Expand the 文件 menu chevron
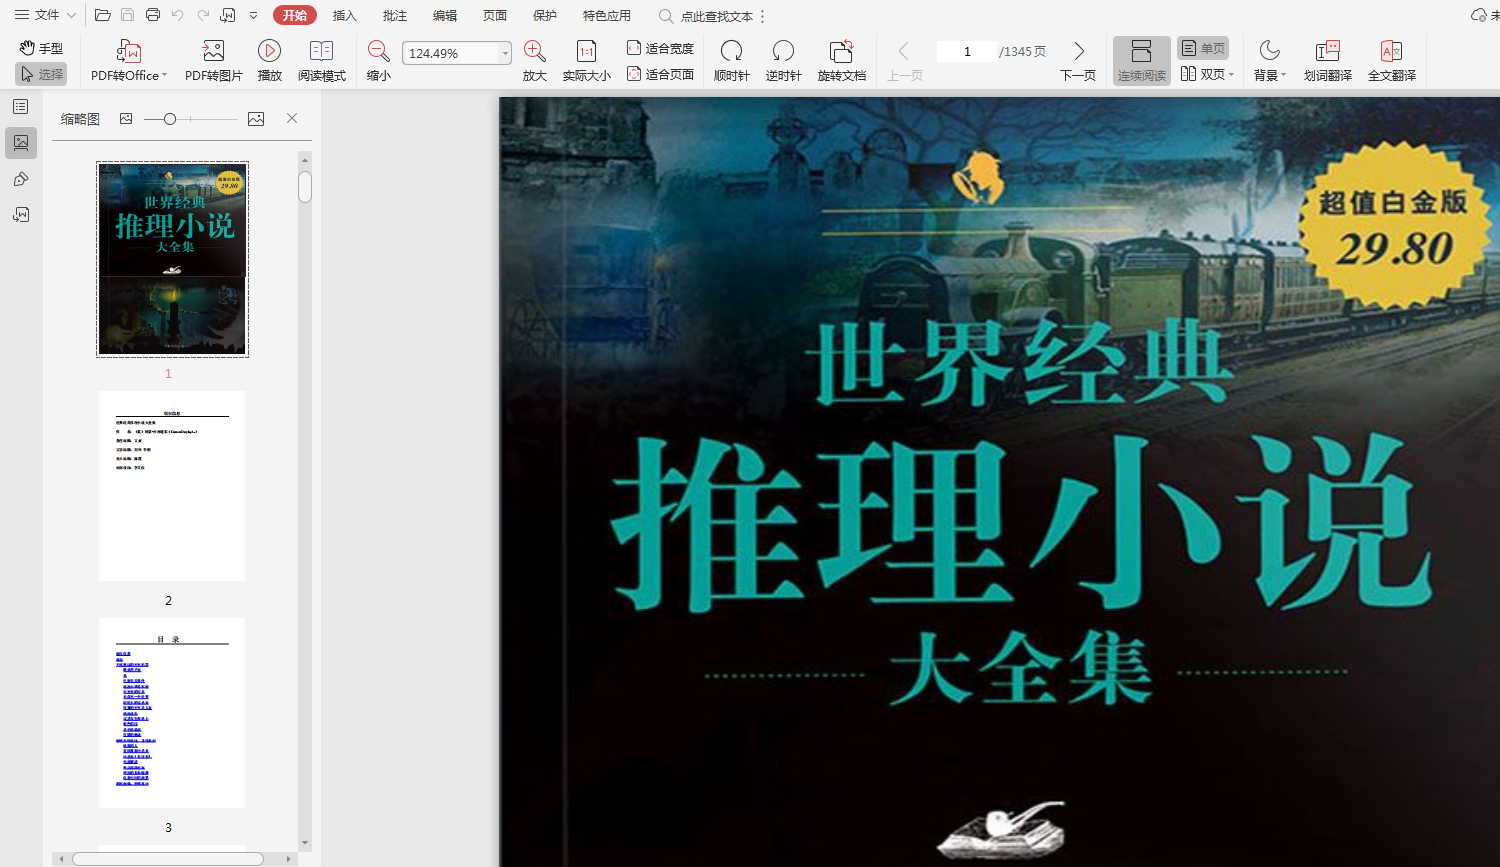The image size is (1500, 867). coord(72,16)
